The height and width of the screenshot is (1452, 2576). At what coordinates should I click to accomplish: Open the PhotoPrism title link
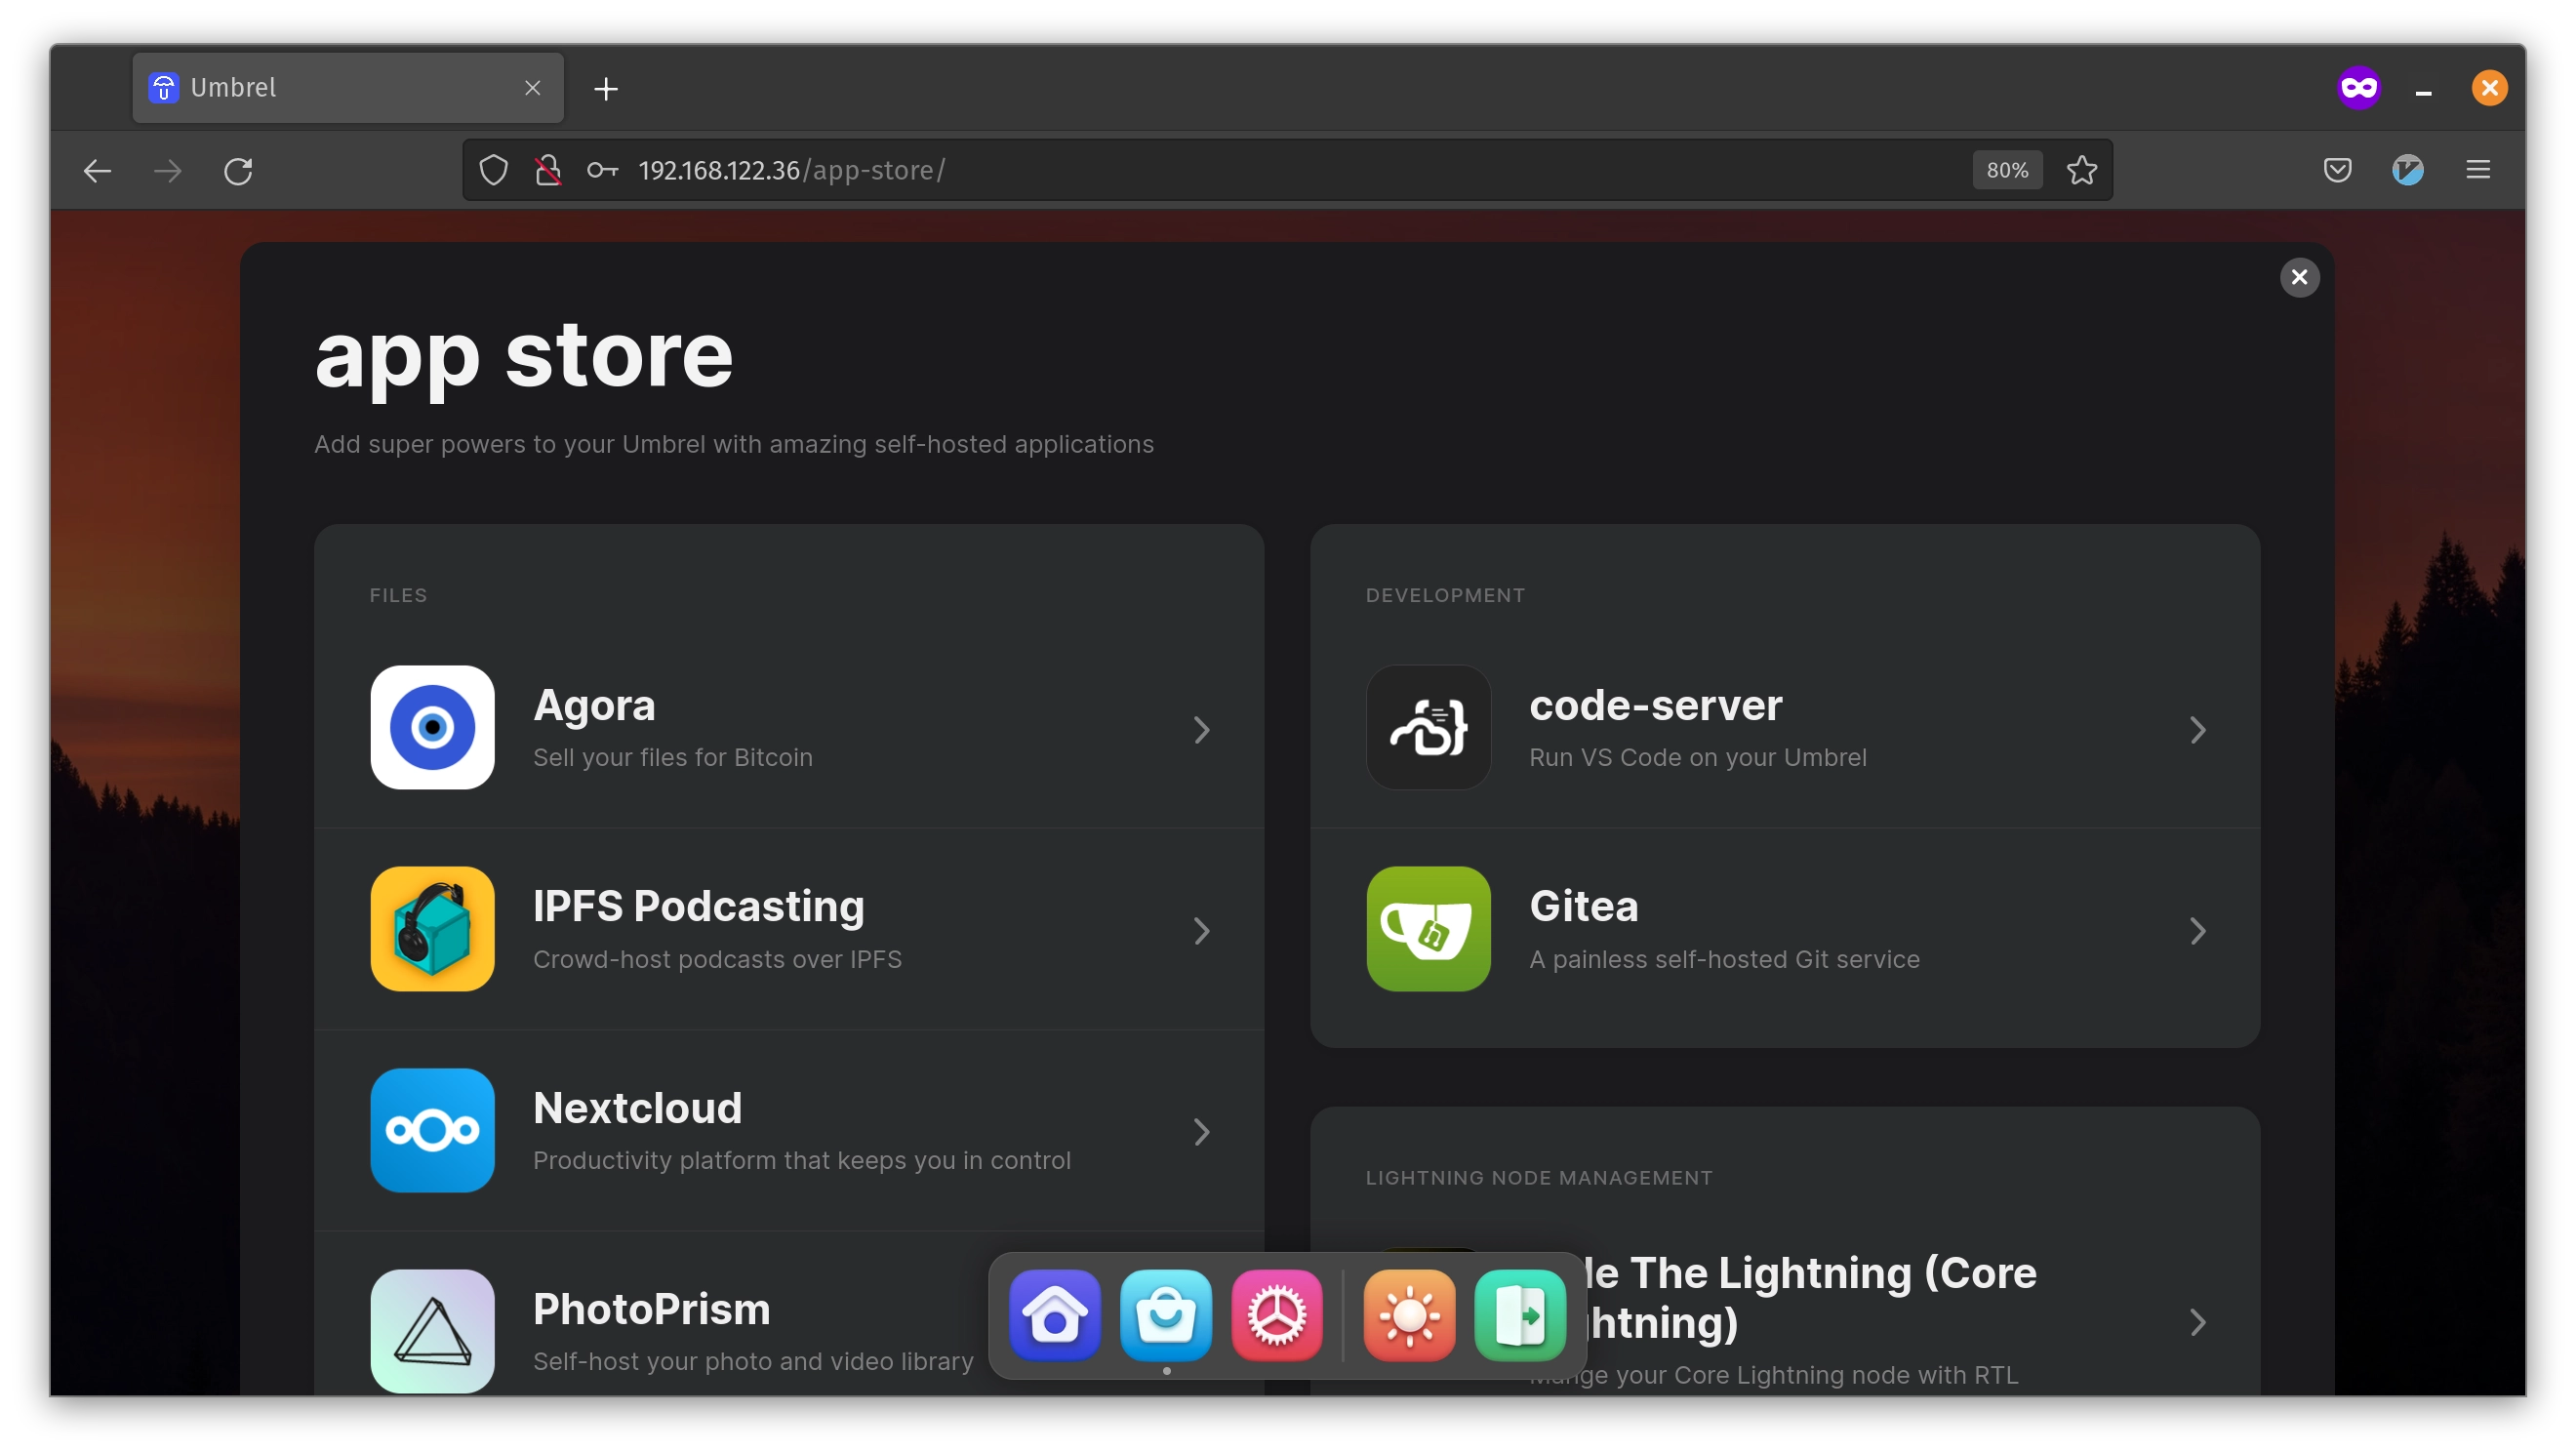652,1310
